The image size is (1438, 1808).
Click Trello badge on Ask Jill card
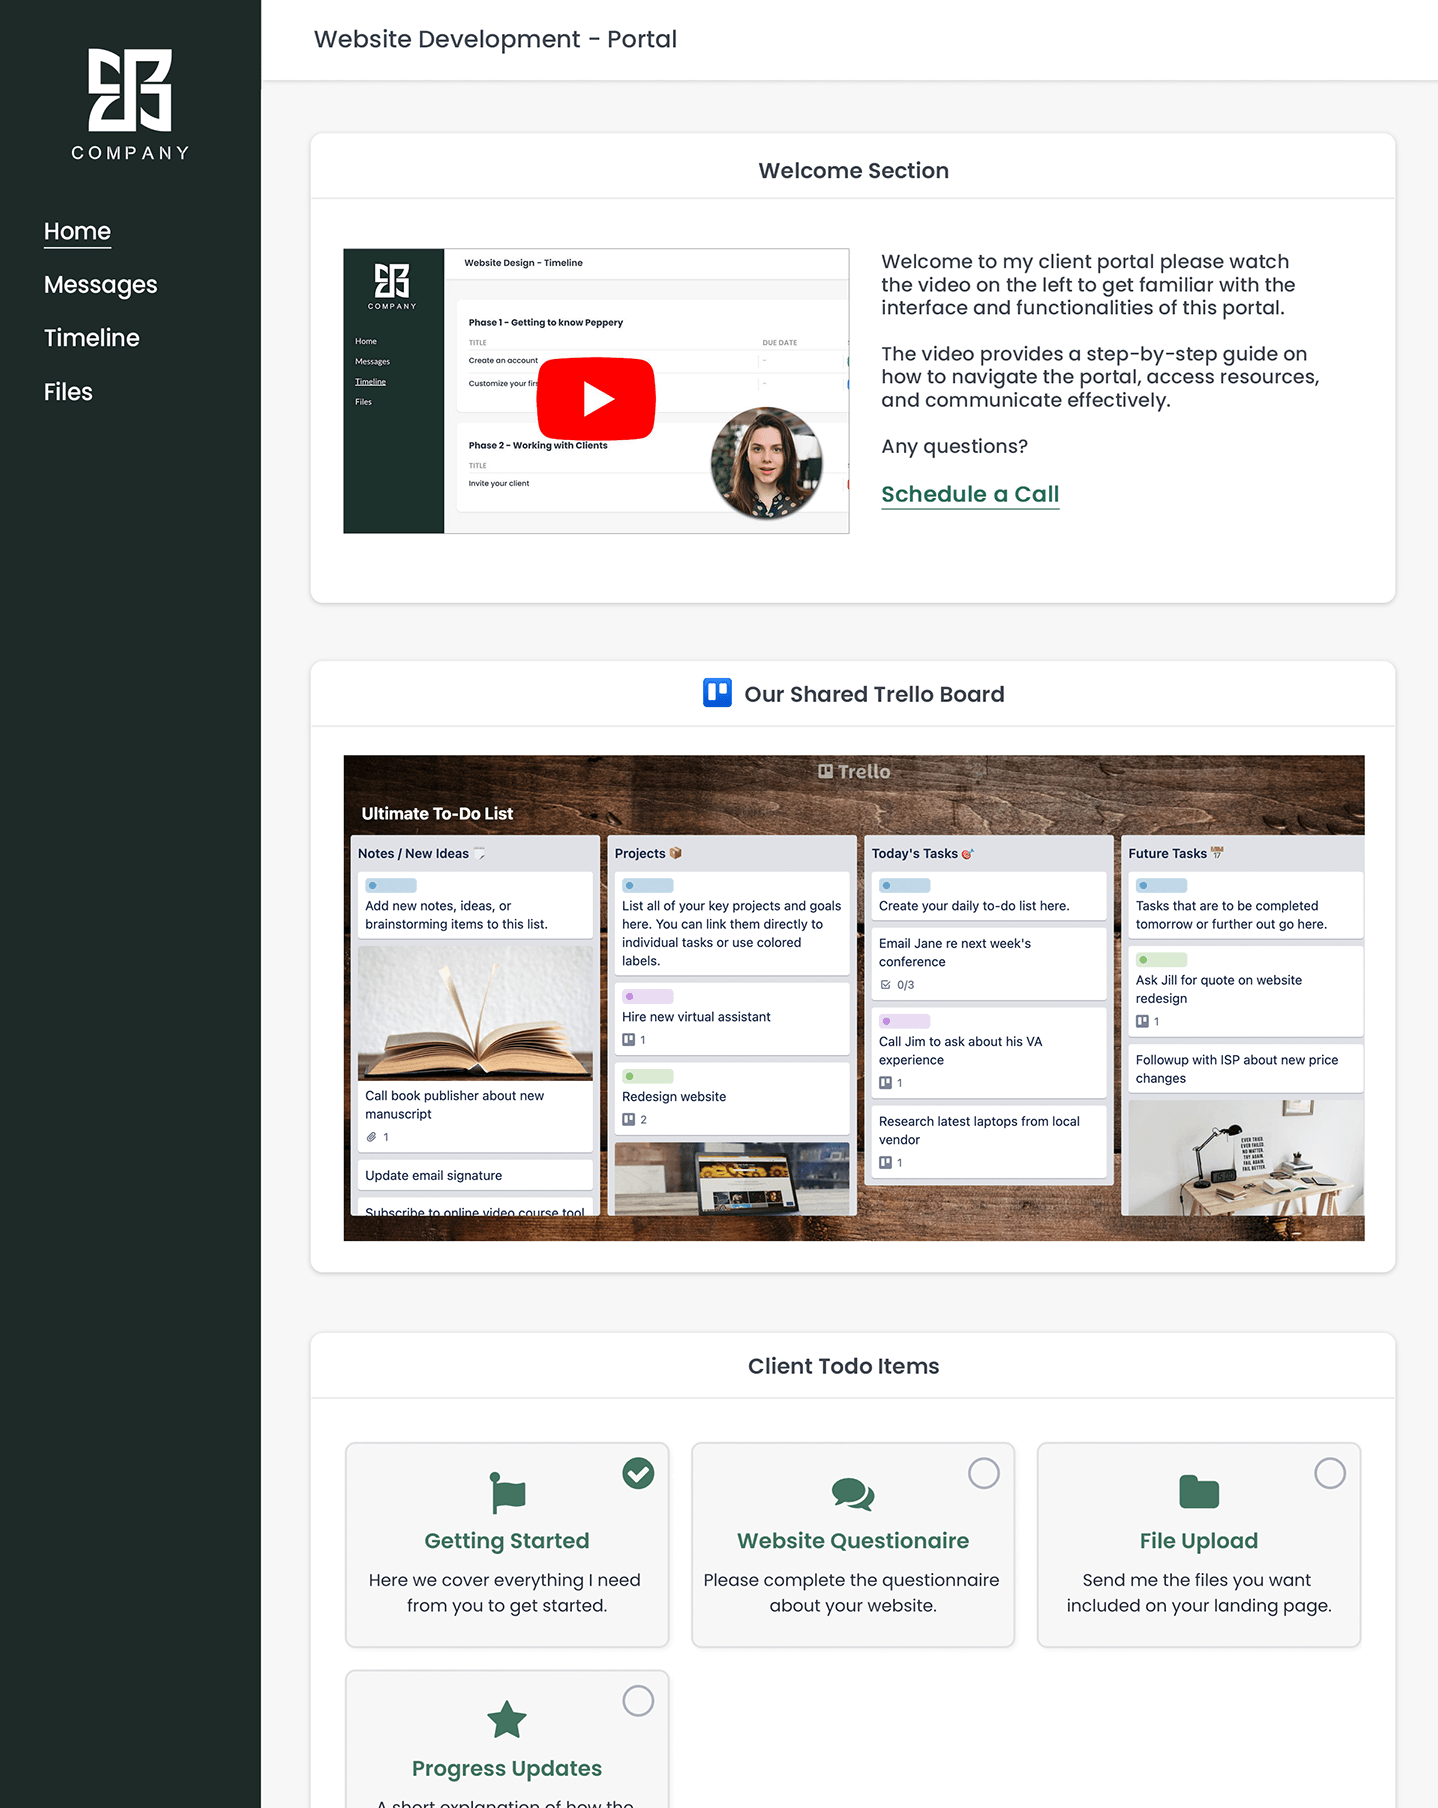tap(1143, 1021)
